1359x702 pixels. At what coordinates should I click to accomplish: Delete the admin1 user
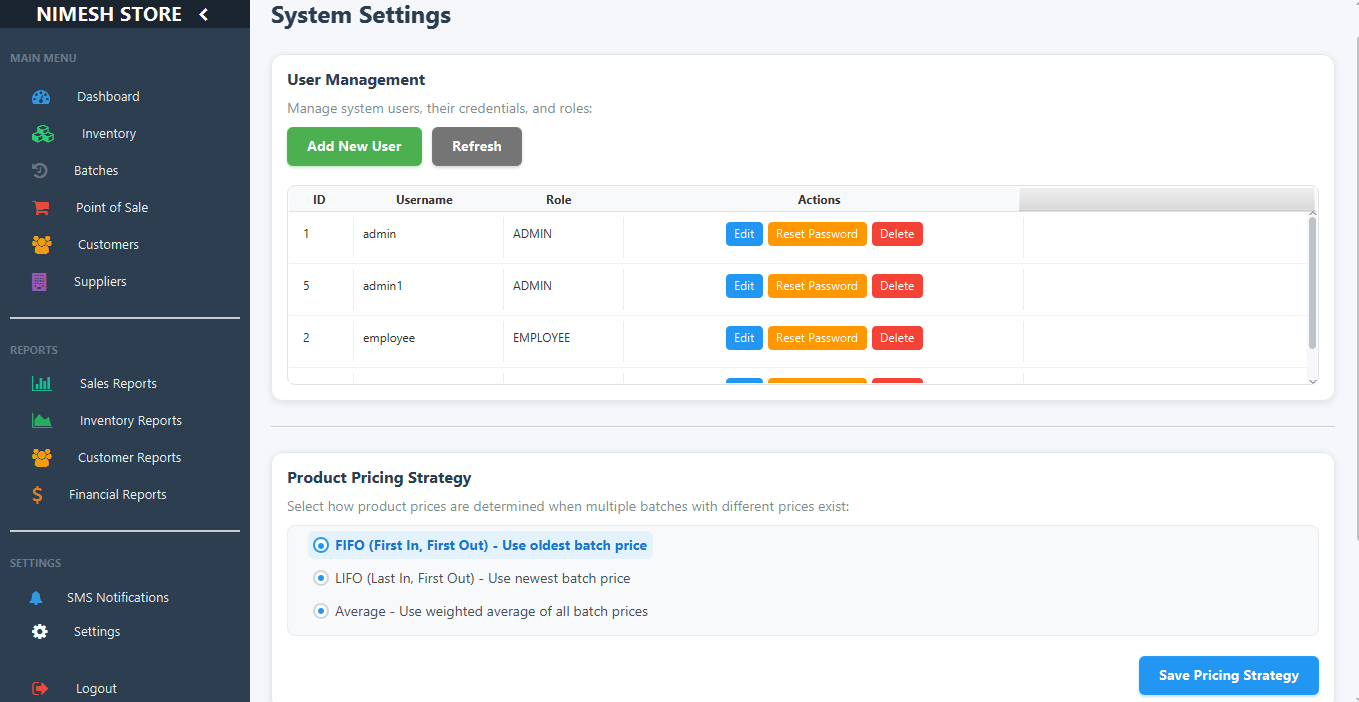coord(897,286)
